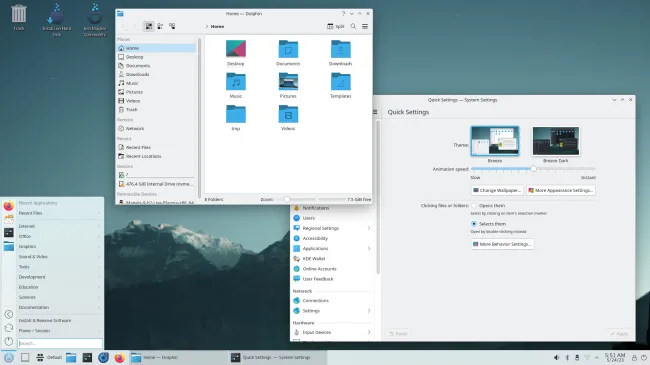Choose the Breeze theme thumbnail
Image resolution: width=650 pixels, height=365 pixels.
click(x=495, y=141)
